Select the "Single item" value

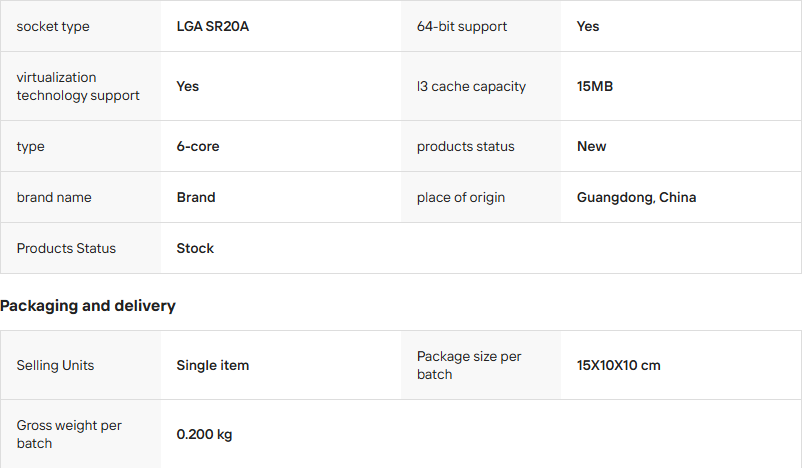click(213, 365)
